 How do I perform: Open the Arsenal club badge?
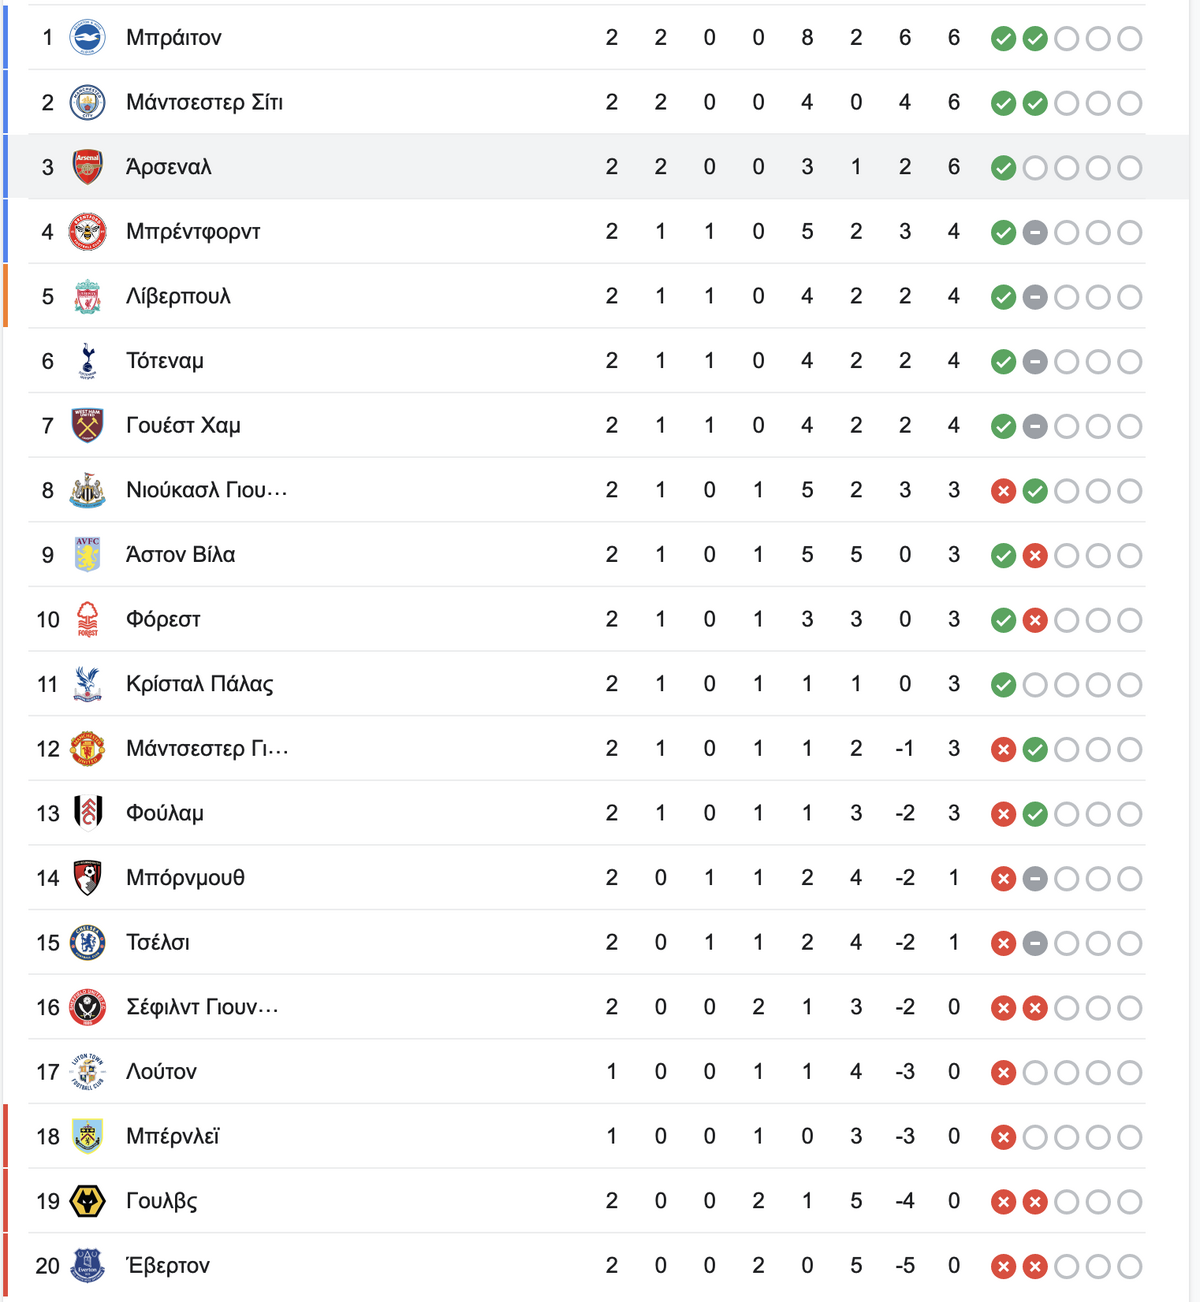tap(87, 167)
